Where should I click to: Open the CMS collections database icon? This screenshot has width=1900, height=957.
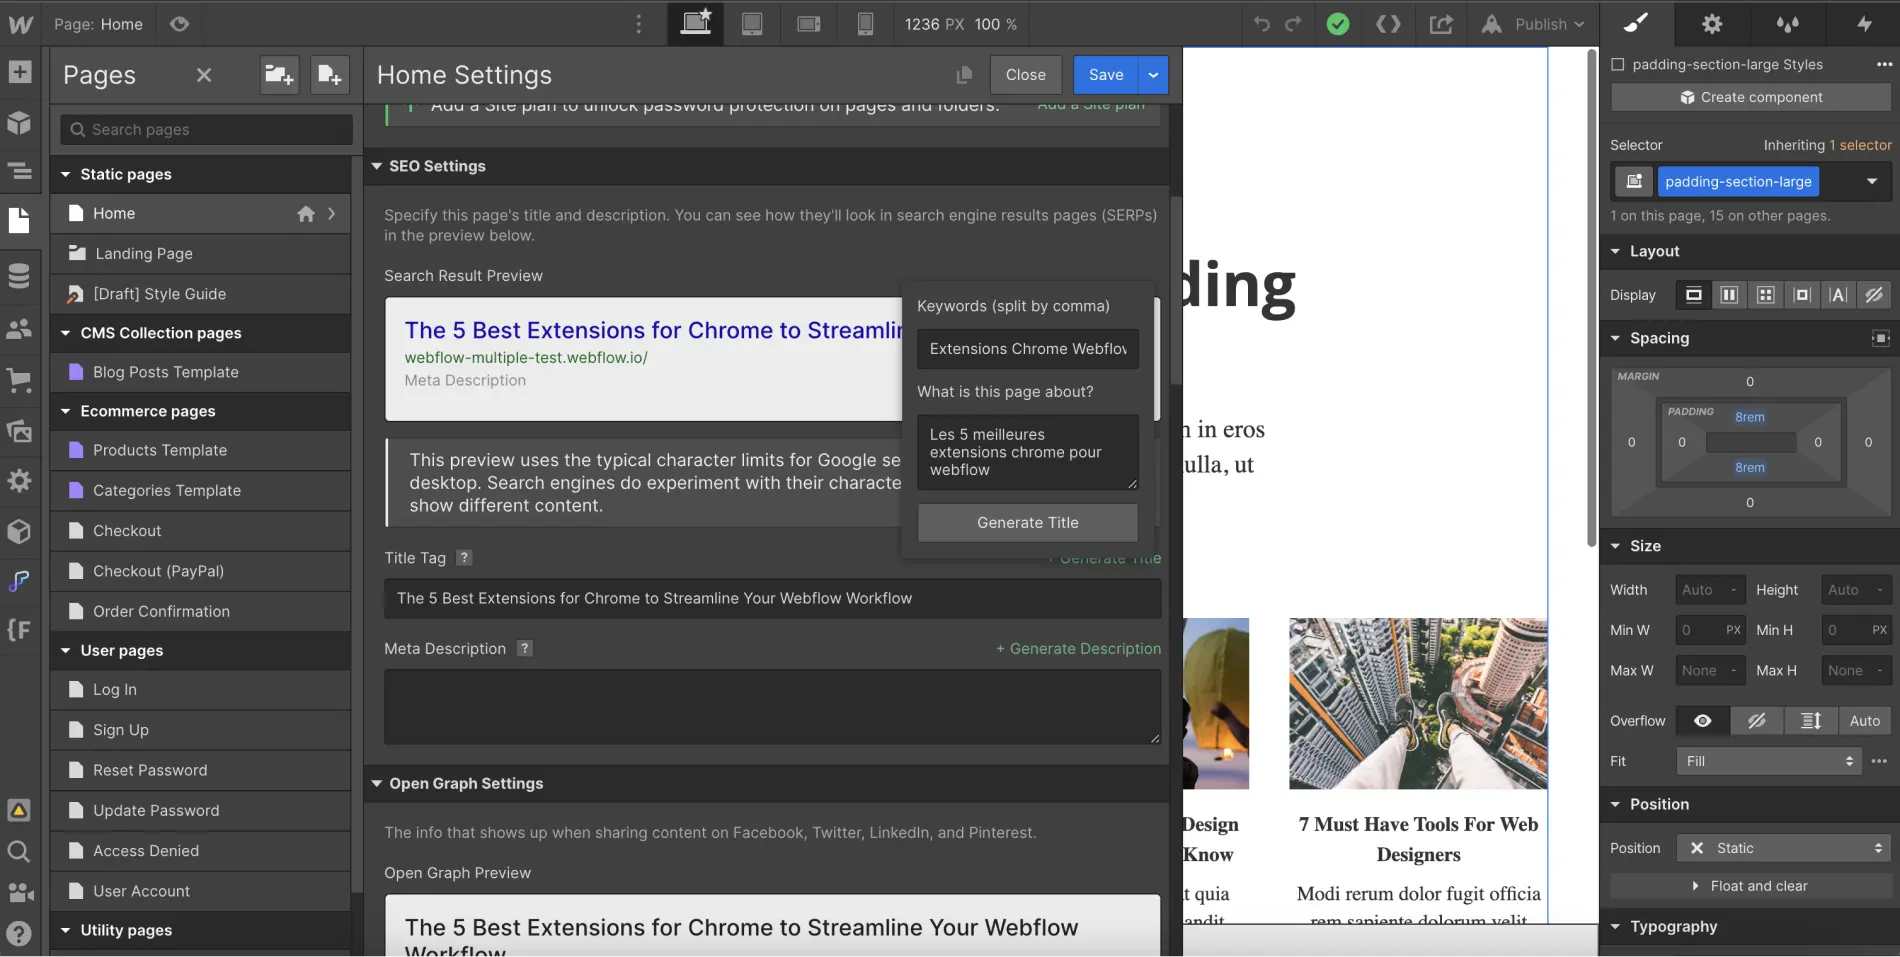tap(20, 275)
